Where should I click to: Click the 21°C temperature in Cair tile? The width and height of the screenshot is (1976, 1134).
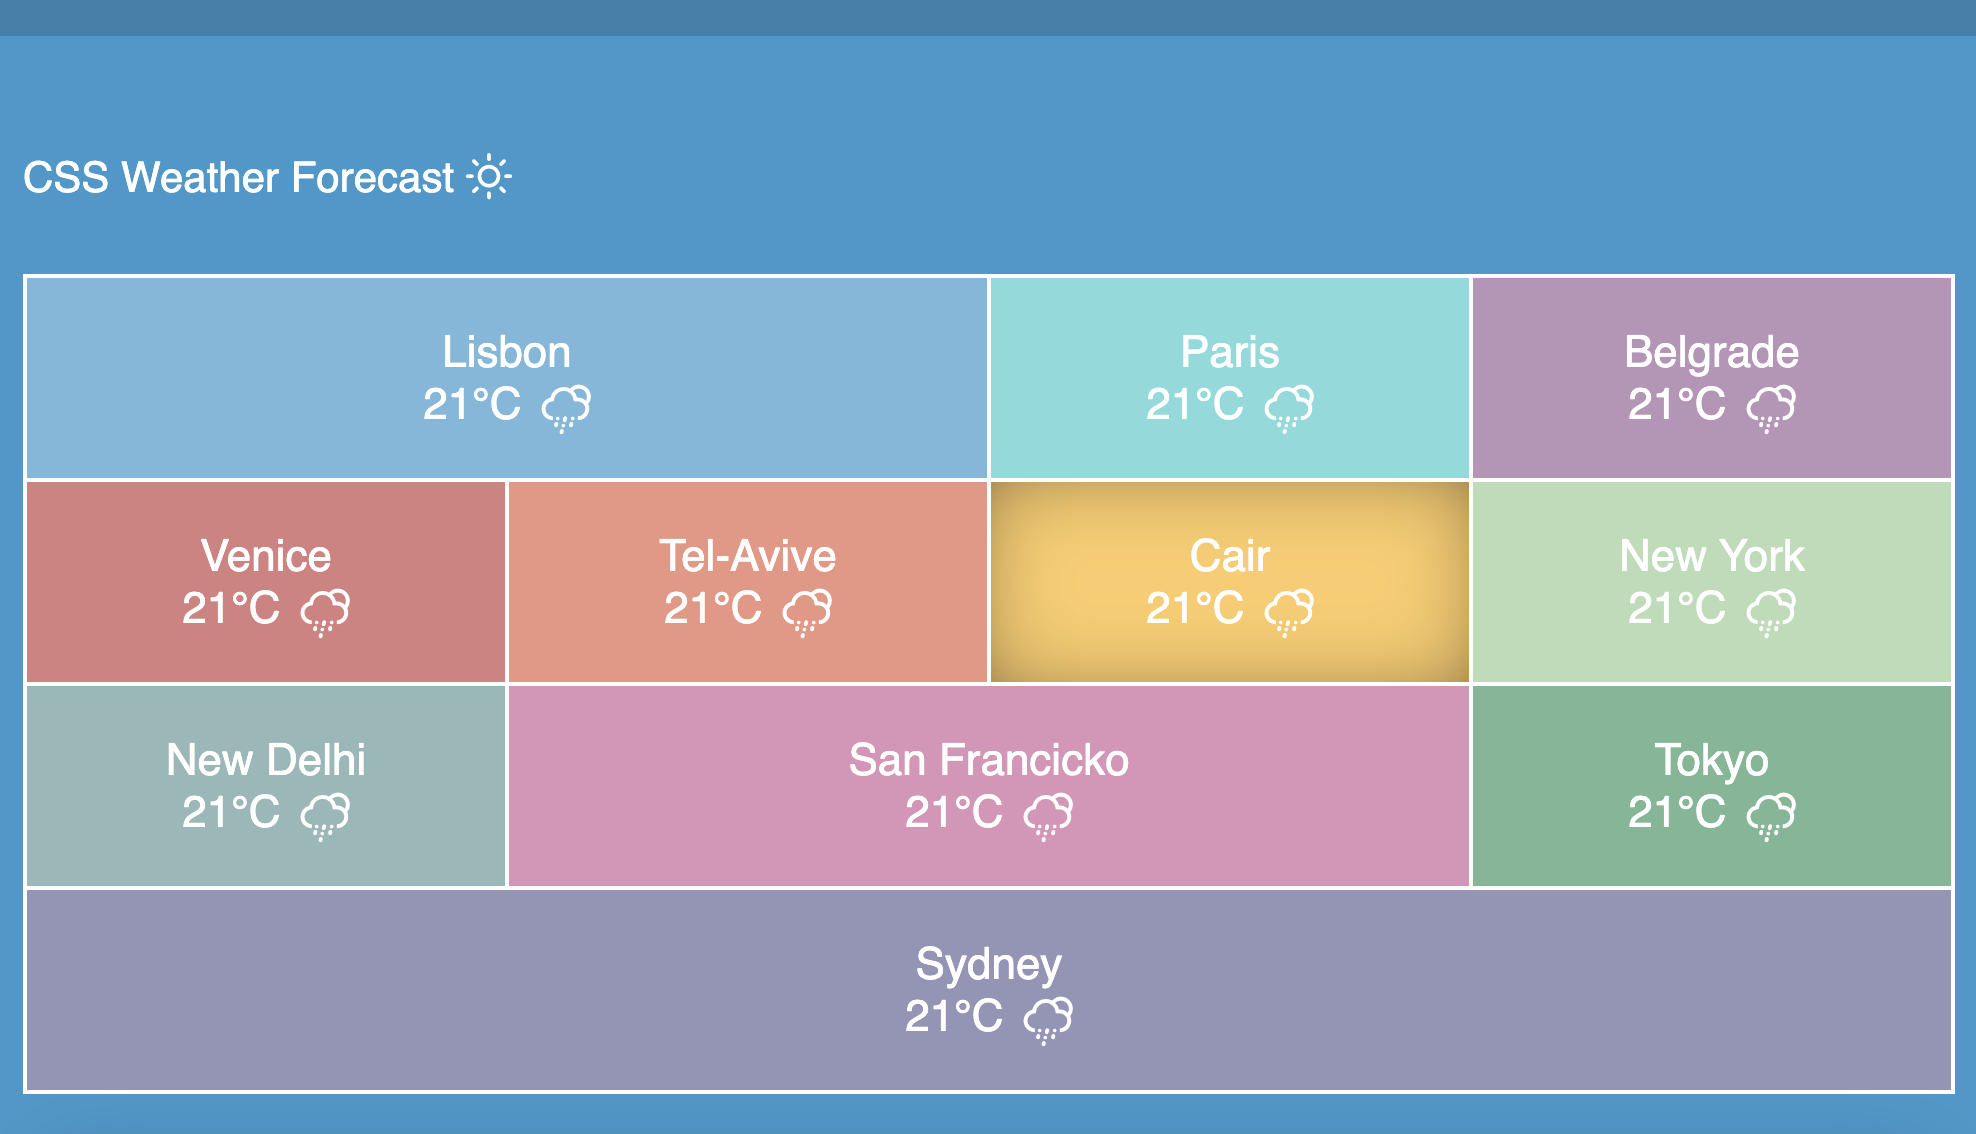point(1195,608)
